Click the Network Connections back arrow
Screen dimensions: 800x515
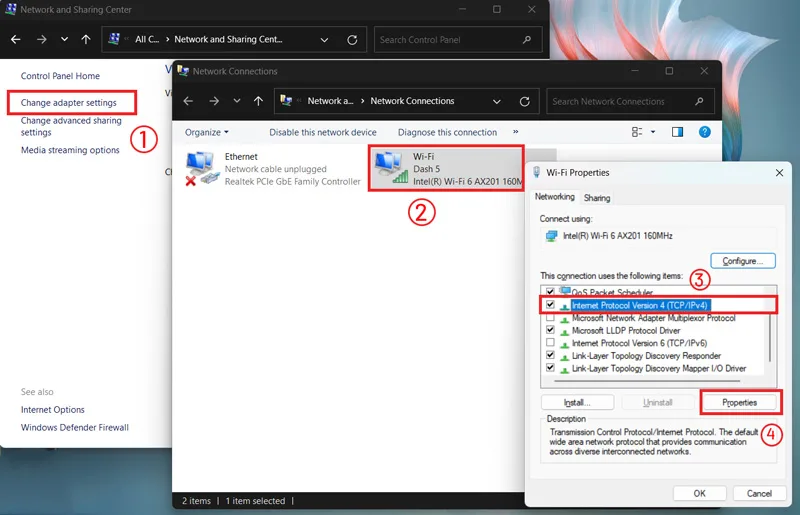(188, 101)
